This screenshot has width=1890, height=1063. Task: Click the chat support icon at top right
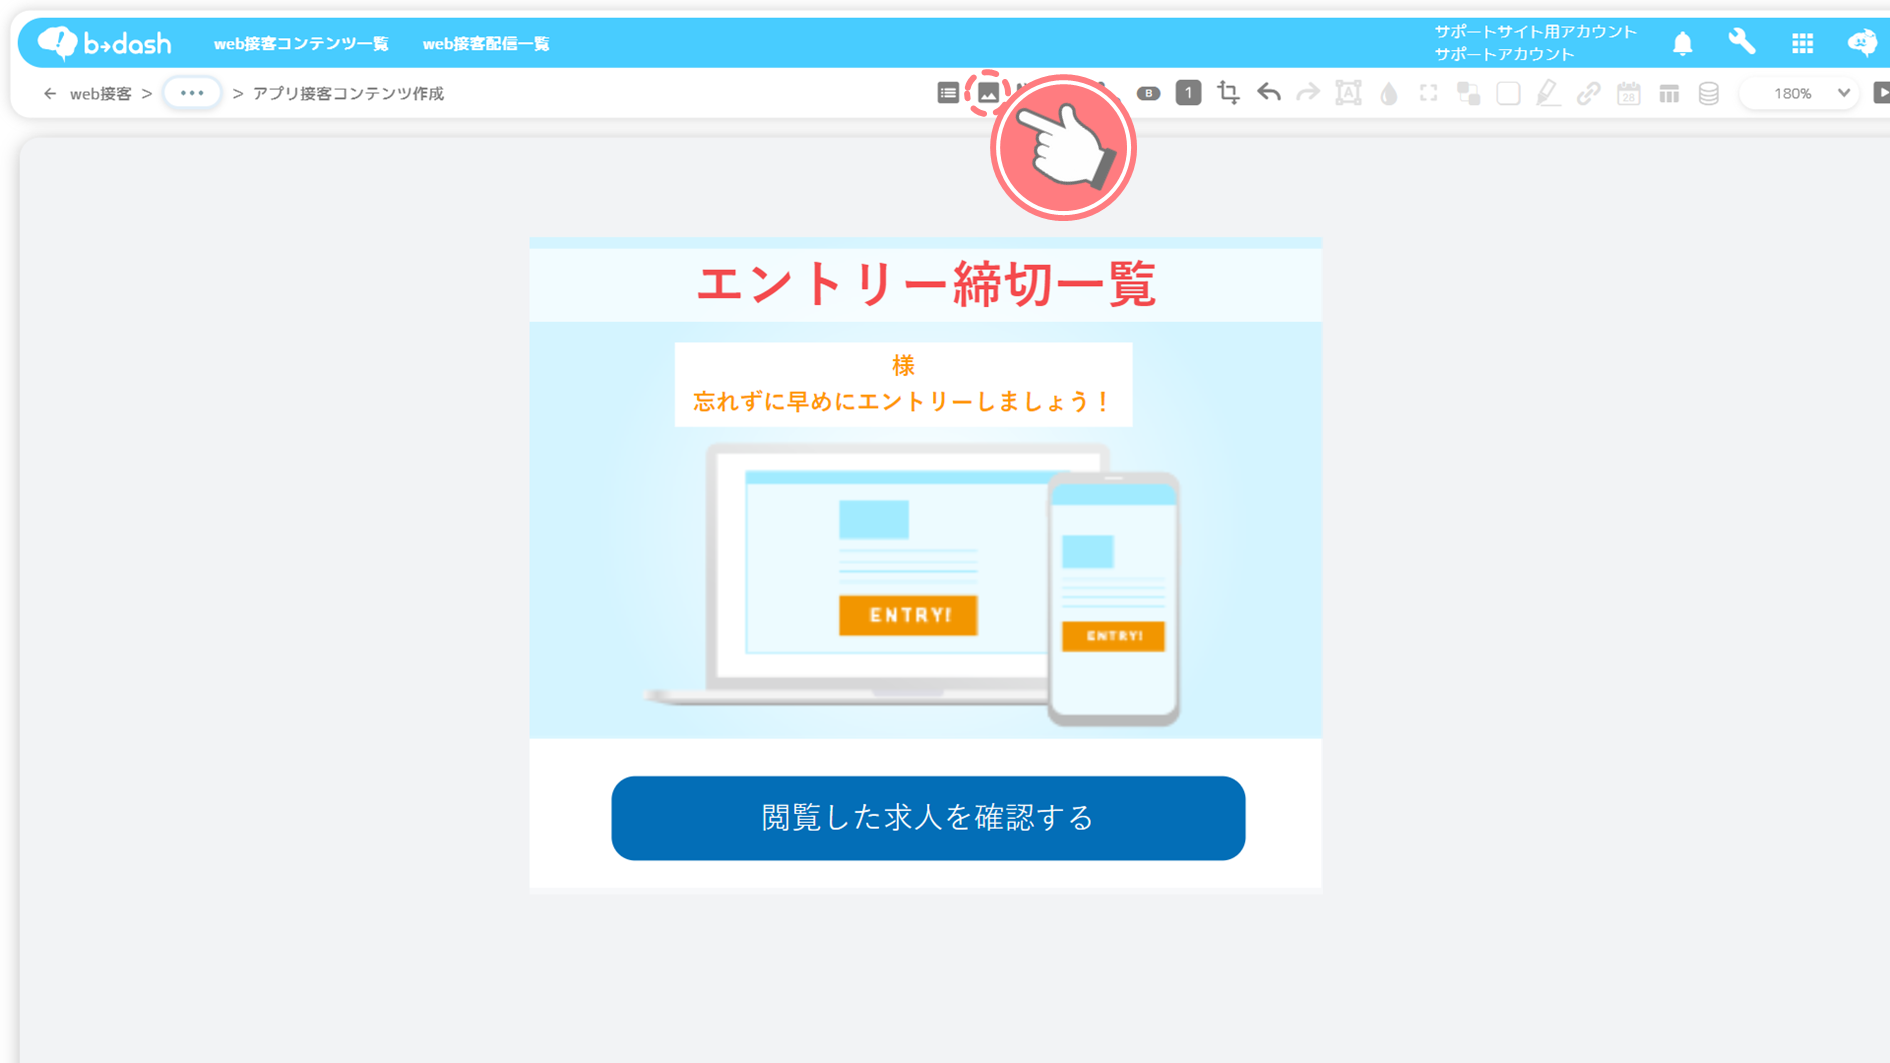(1862, 43)
